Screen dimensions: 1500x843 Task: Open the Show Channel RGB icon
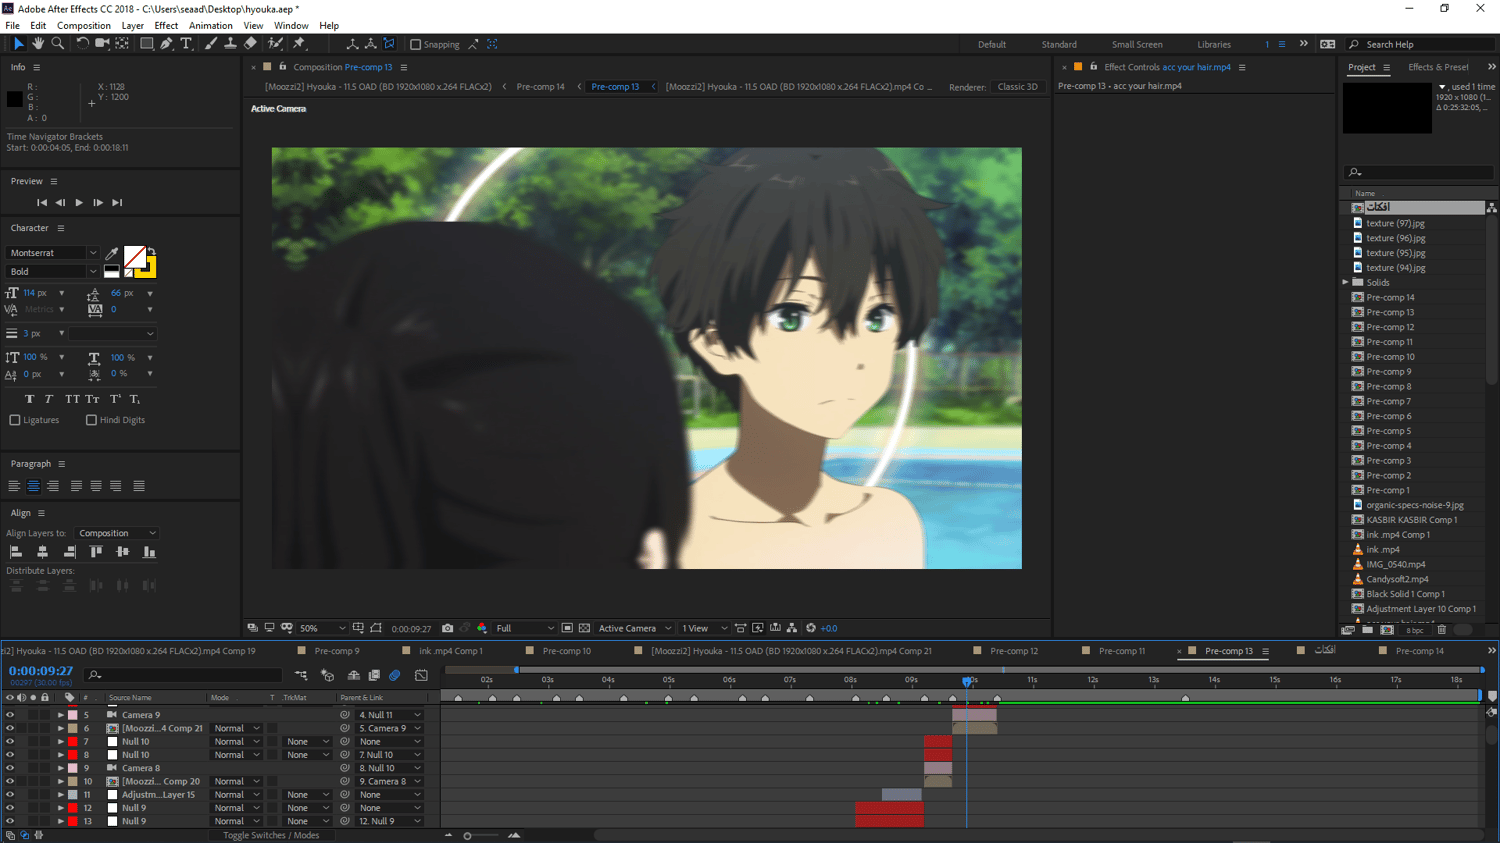pyautogui.click(x=482, y=629)
